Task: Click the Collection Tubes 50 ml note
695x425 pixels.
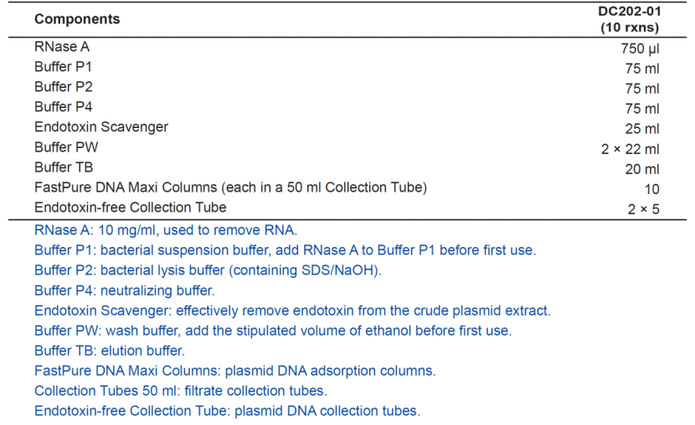Action: 181,391
